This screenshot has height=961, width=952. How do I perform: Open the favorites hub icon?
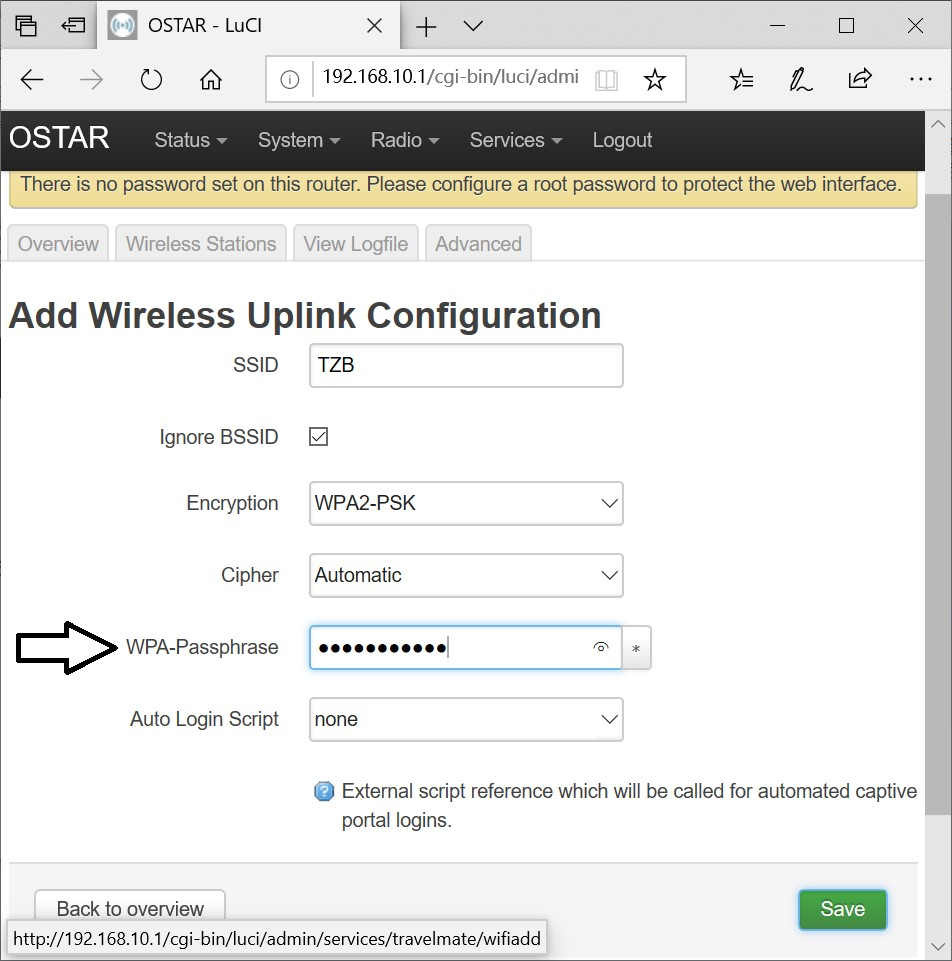tap(741, 80)
